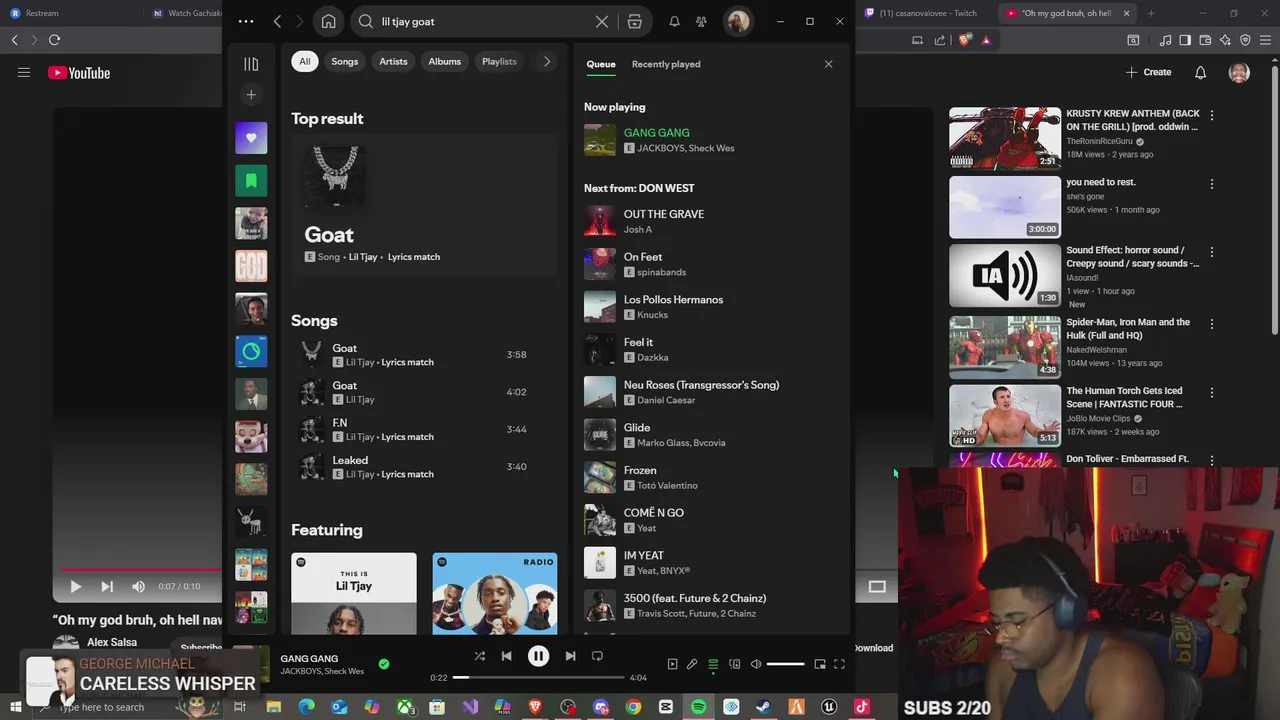The image size is (1280, 720).
Task: Select OUT THE GRAVE in queue
Action: (712, 221)
